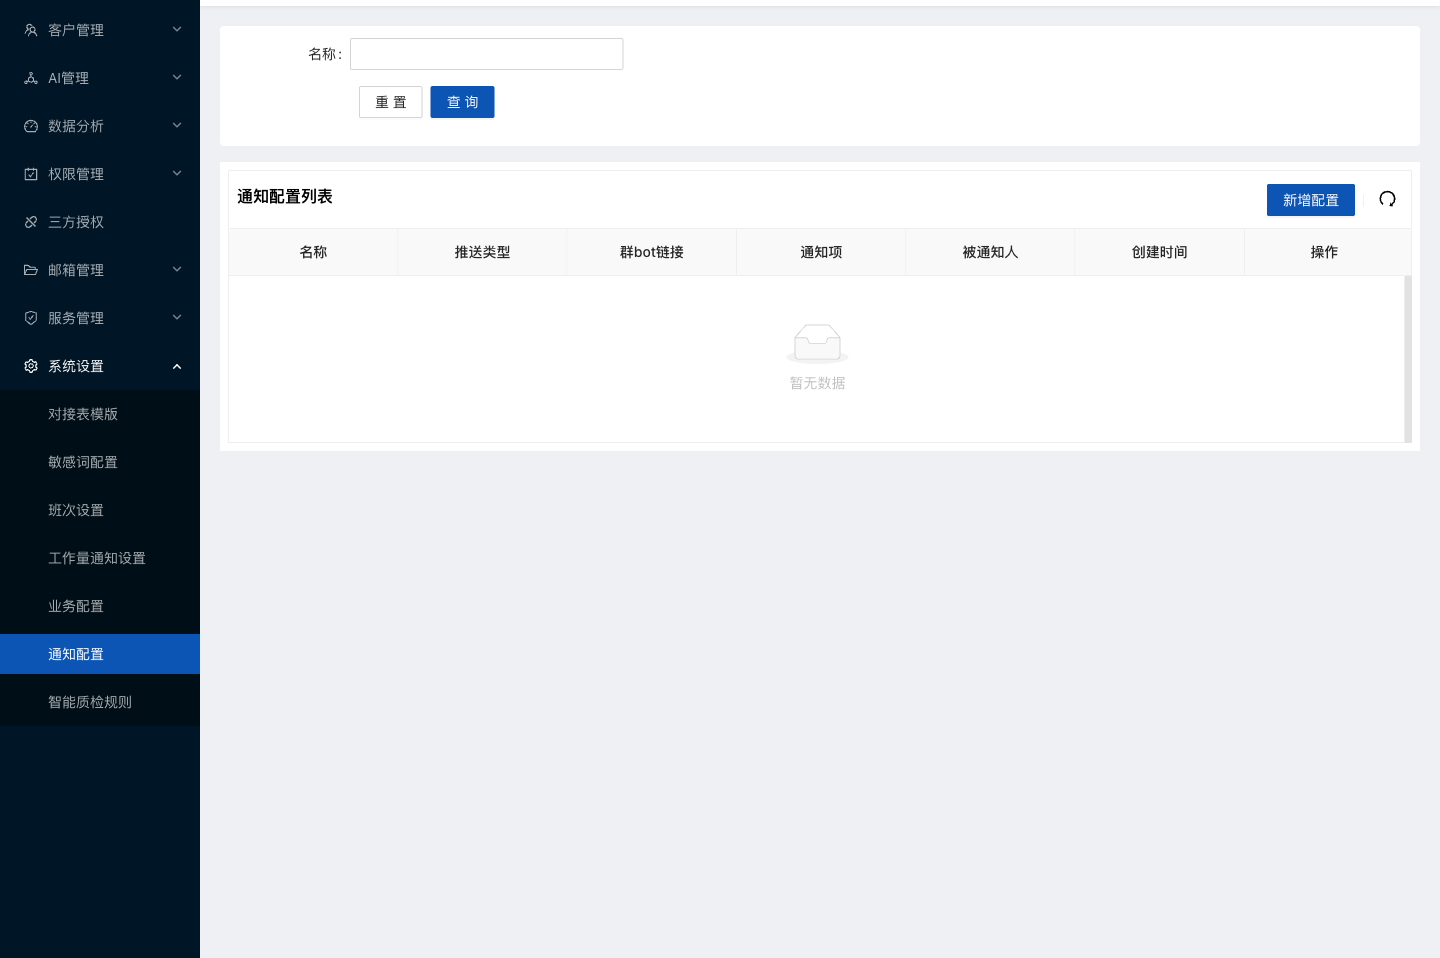The width and height of the screenshot is (1440, 958).
Task: Click the 通知配置列表 heading
Action: pos(285,197)
